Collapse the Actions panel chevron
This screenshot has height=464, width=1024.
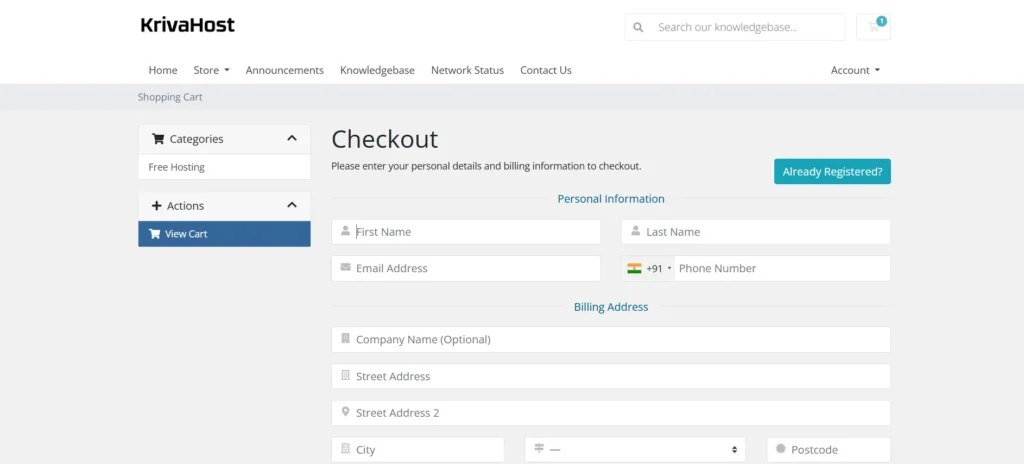tap(292, 205)
